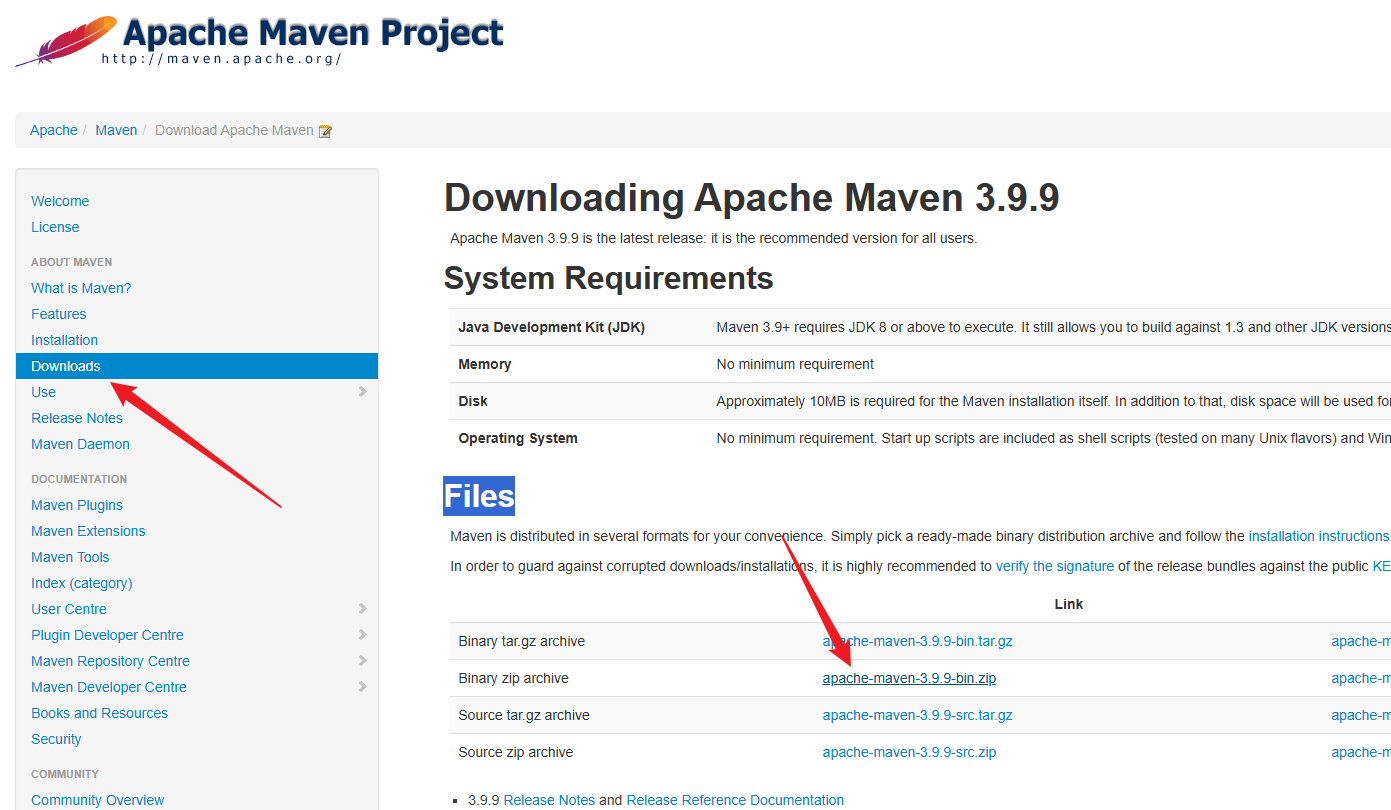This screenshot has height=810, width=1391.
Task: Click the Binary zip archive cell
Action: tap(513, 678)
